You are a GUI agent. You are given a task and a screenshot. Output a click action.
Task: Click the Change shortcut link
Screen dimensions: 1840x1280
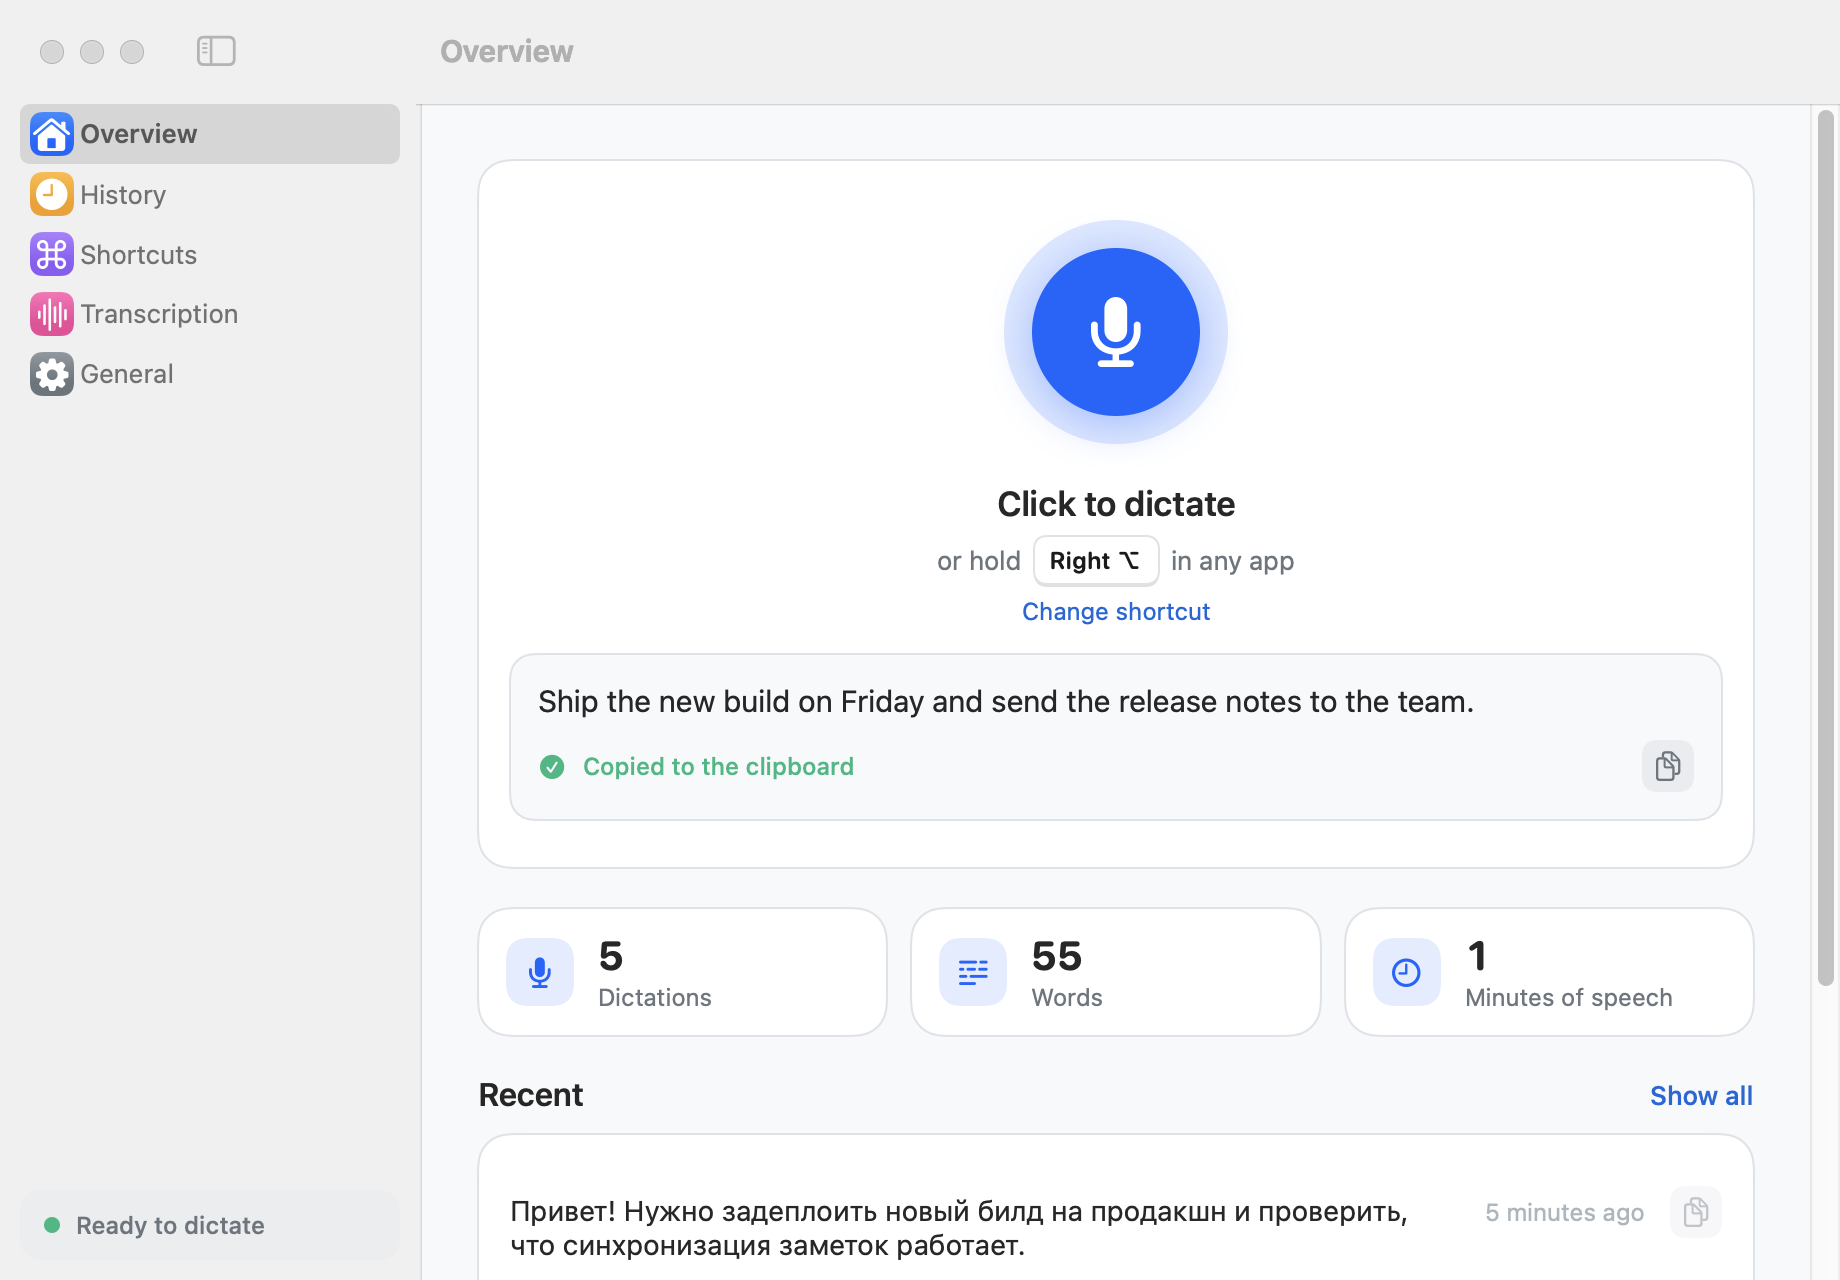point(1116,612)
